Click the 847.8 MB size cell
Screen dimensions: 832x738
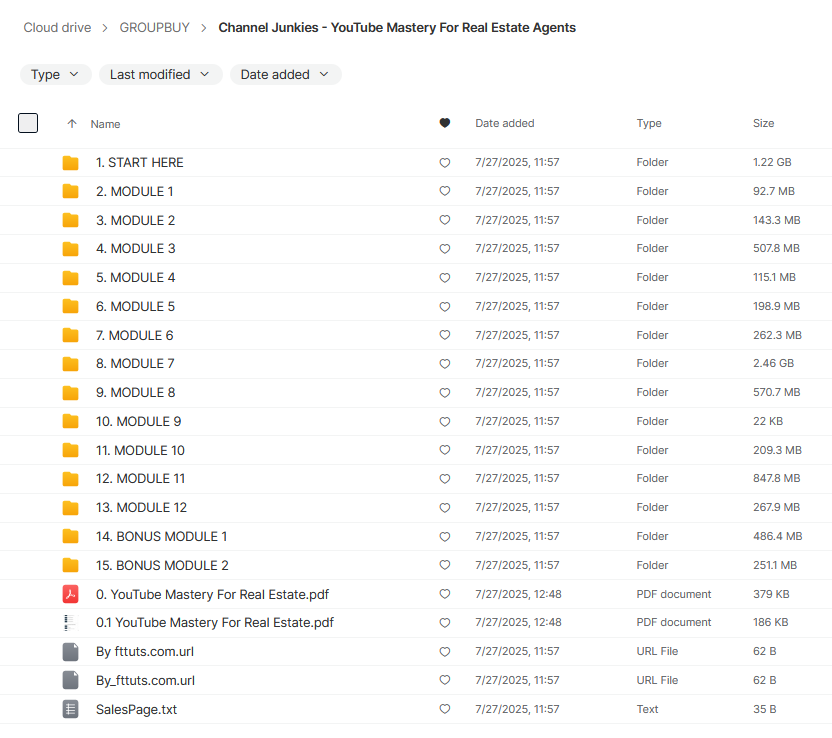coord(776,479)
